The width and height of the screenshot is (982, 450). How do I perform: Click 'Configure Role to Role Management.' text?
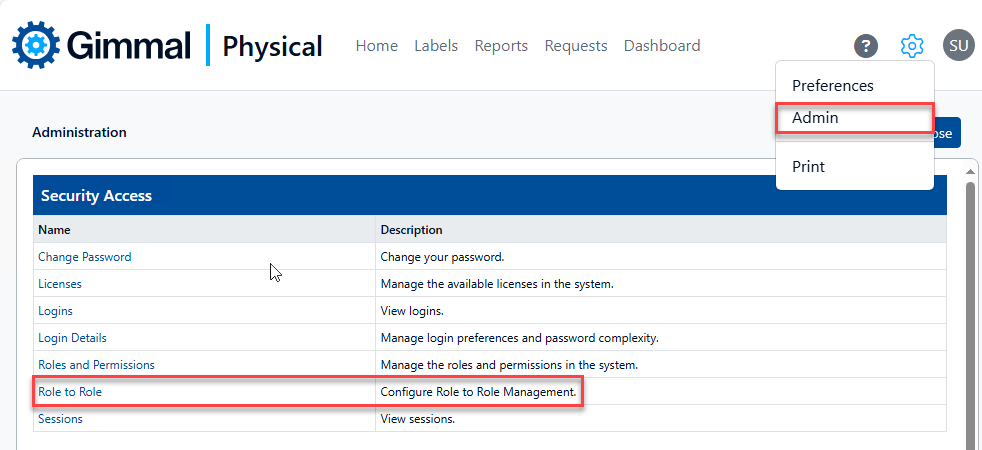pos(478,392)
